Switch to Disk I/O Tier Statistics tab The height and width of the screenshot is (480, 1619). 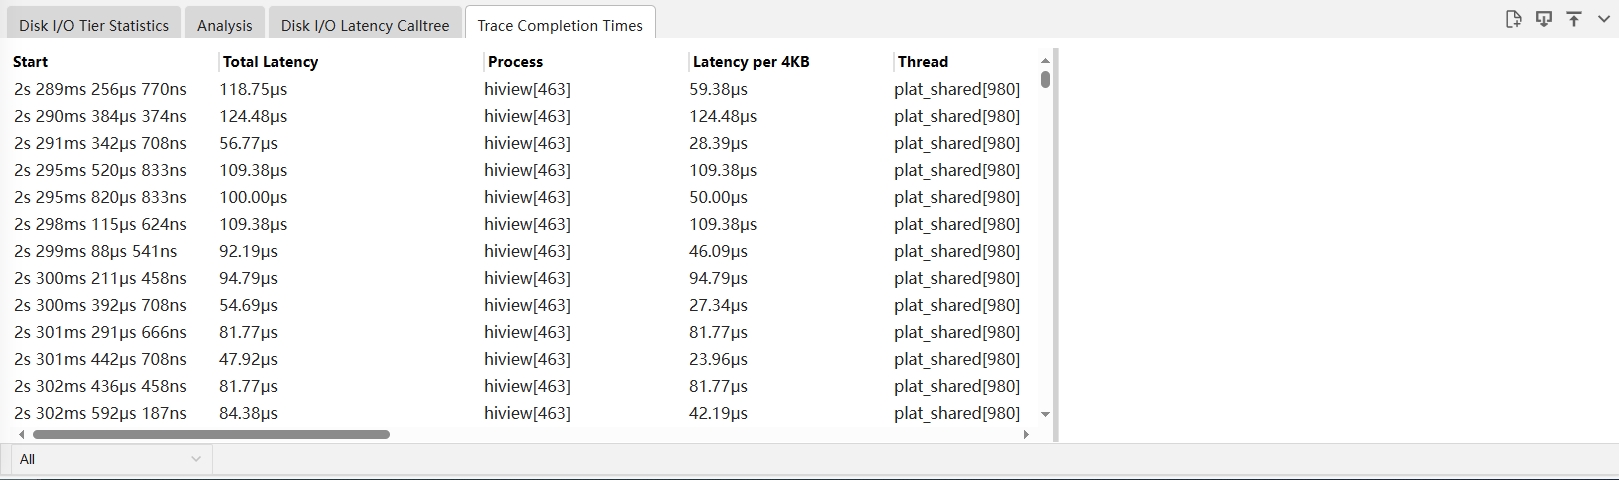pyautogui.click(x=94, y=26)
